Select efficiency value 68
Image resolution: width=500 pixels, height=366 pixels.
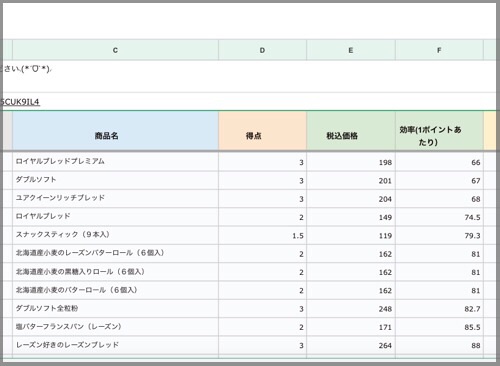[439, 199]
